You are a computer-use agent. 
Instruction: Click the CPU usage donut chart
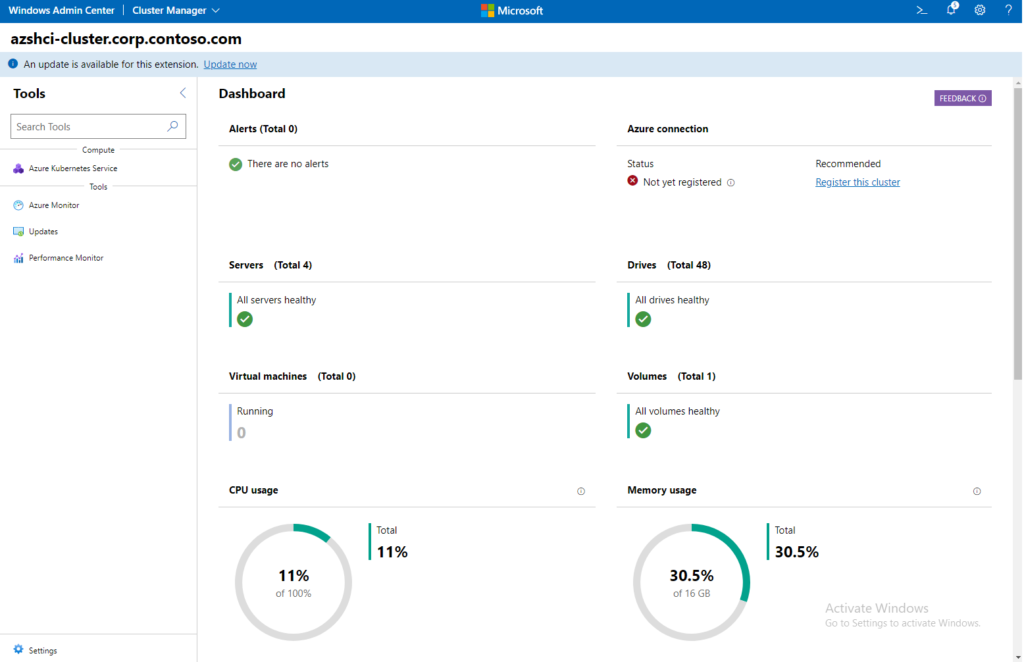[x=293, y=582]
